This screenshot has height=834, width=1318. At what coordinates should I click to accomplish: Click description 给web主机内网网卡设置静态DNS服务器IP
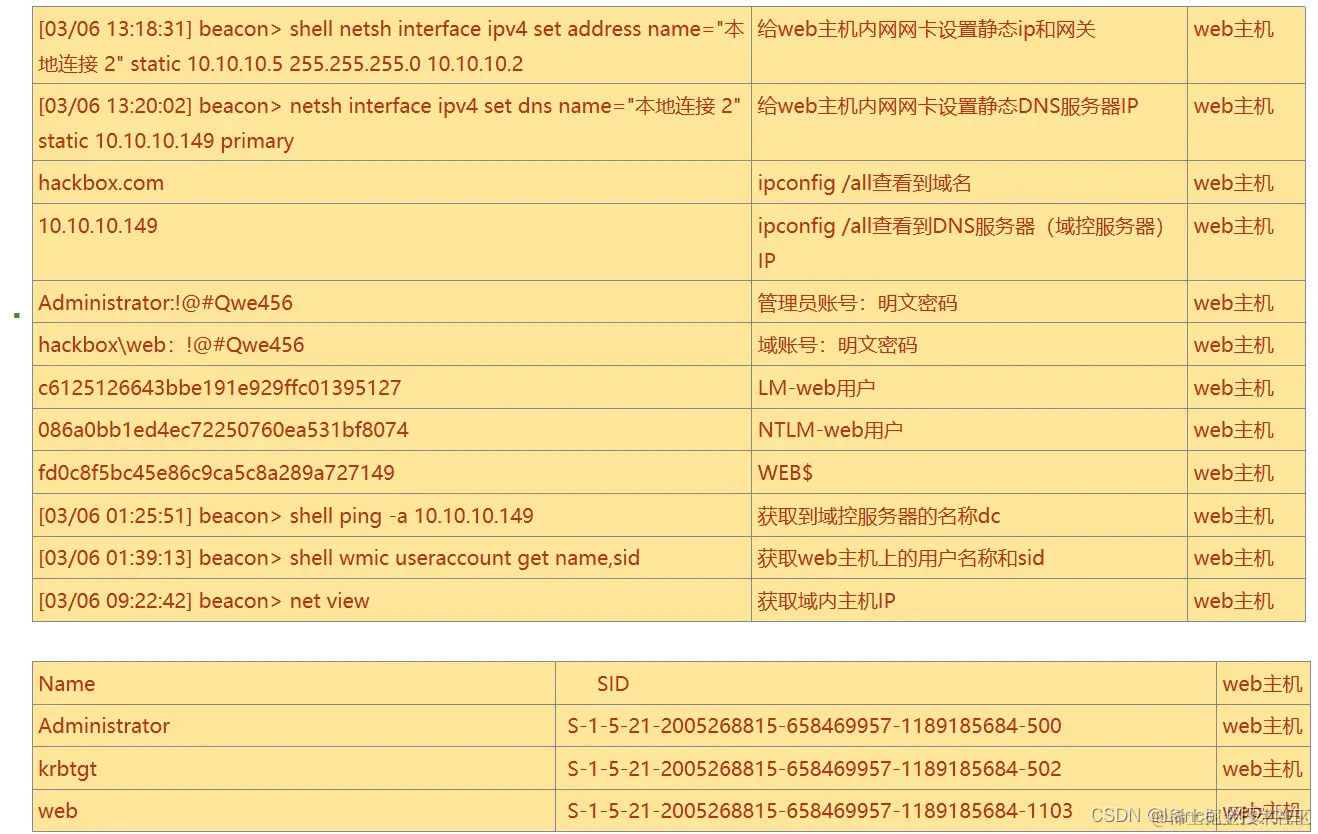[948, 106]
